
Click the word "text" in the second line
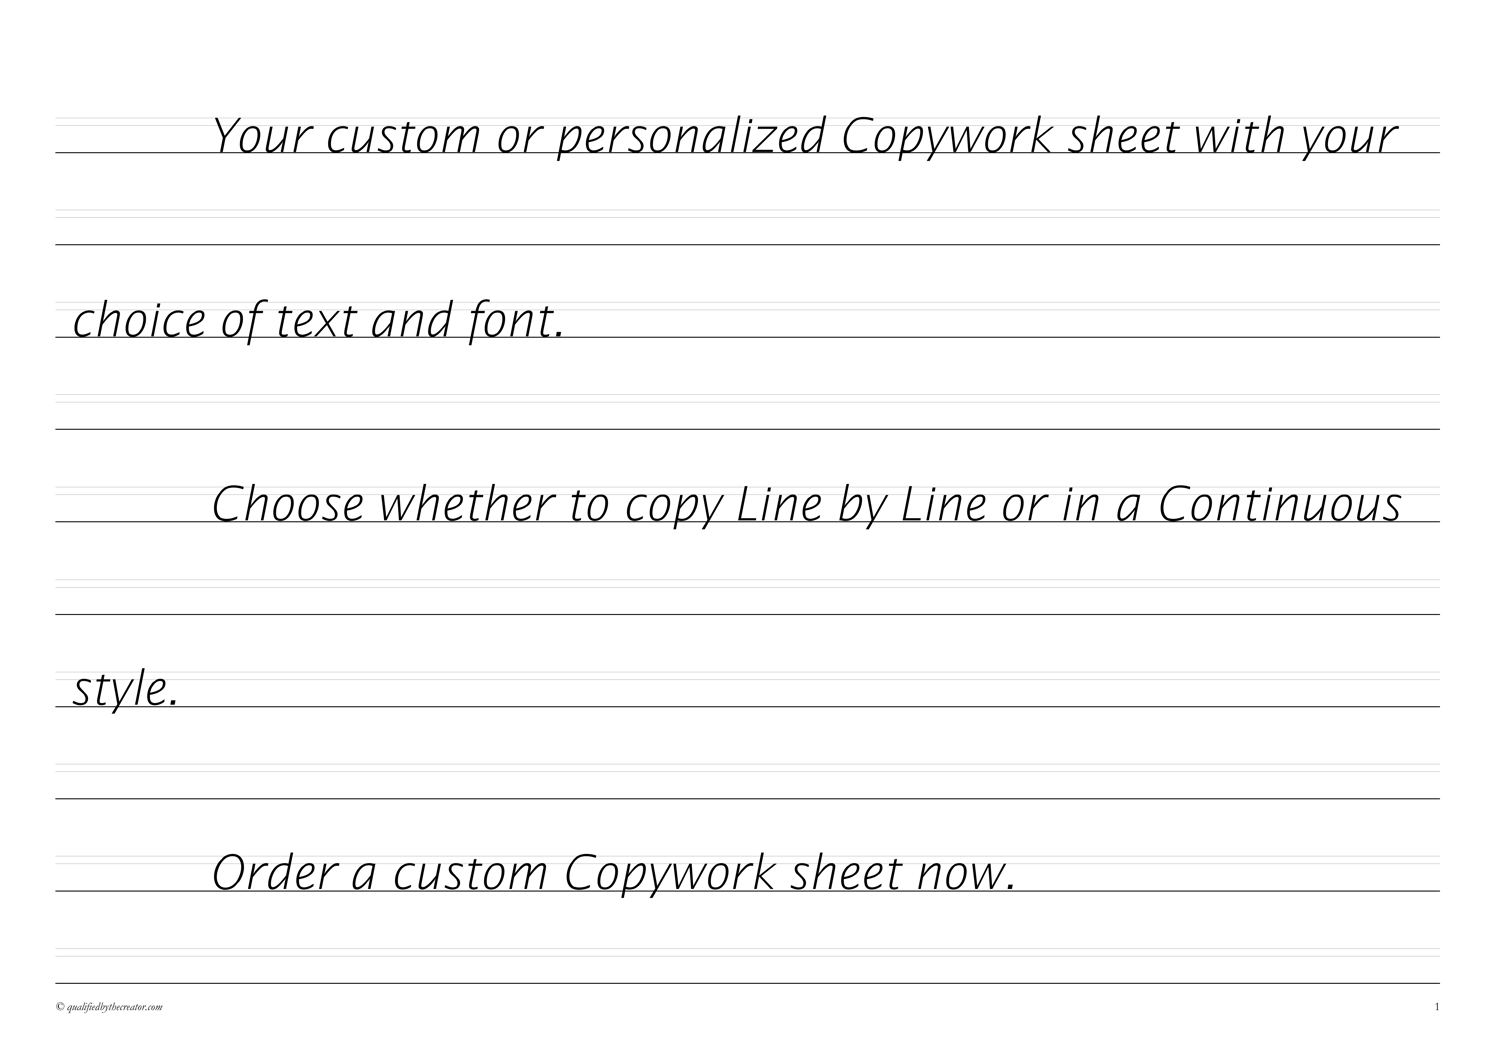tap(314, 321)
